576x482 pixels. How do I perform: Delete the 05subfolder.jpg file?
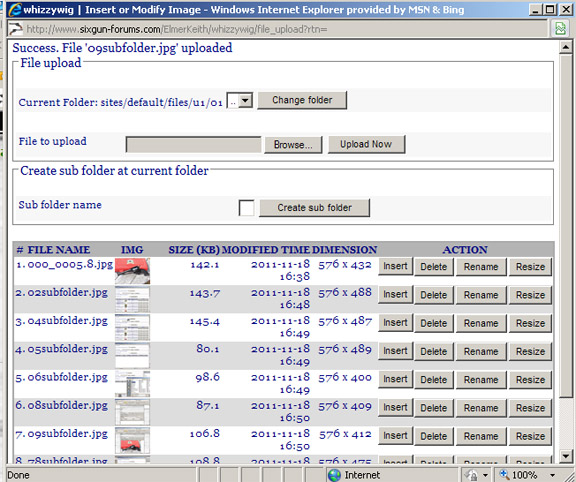433,352
